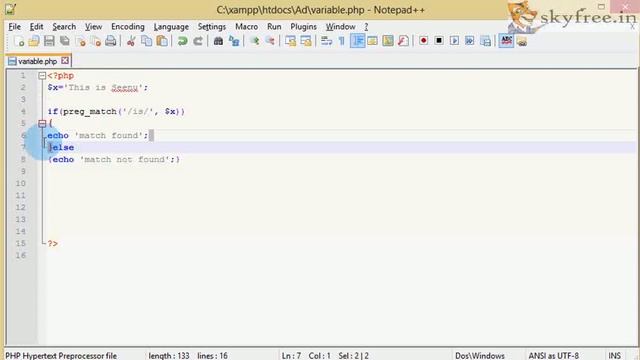Screen dimensions: 640x360
Task: Click the Zoom Out icon
Action: [x=270, y=41]
